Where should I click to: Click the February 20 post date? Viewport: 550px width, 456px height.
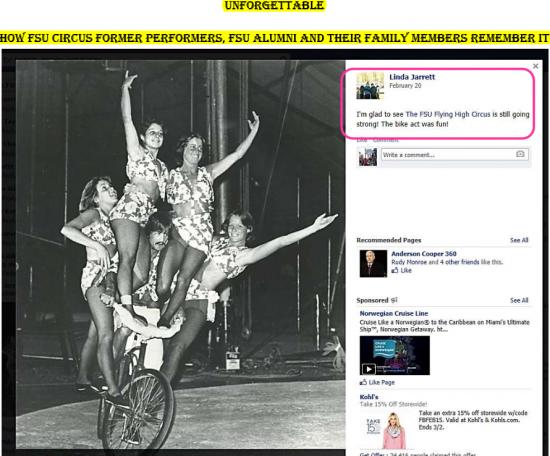click(x=405, y=86)
